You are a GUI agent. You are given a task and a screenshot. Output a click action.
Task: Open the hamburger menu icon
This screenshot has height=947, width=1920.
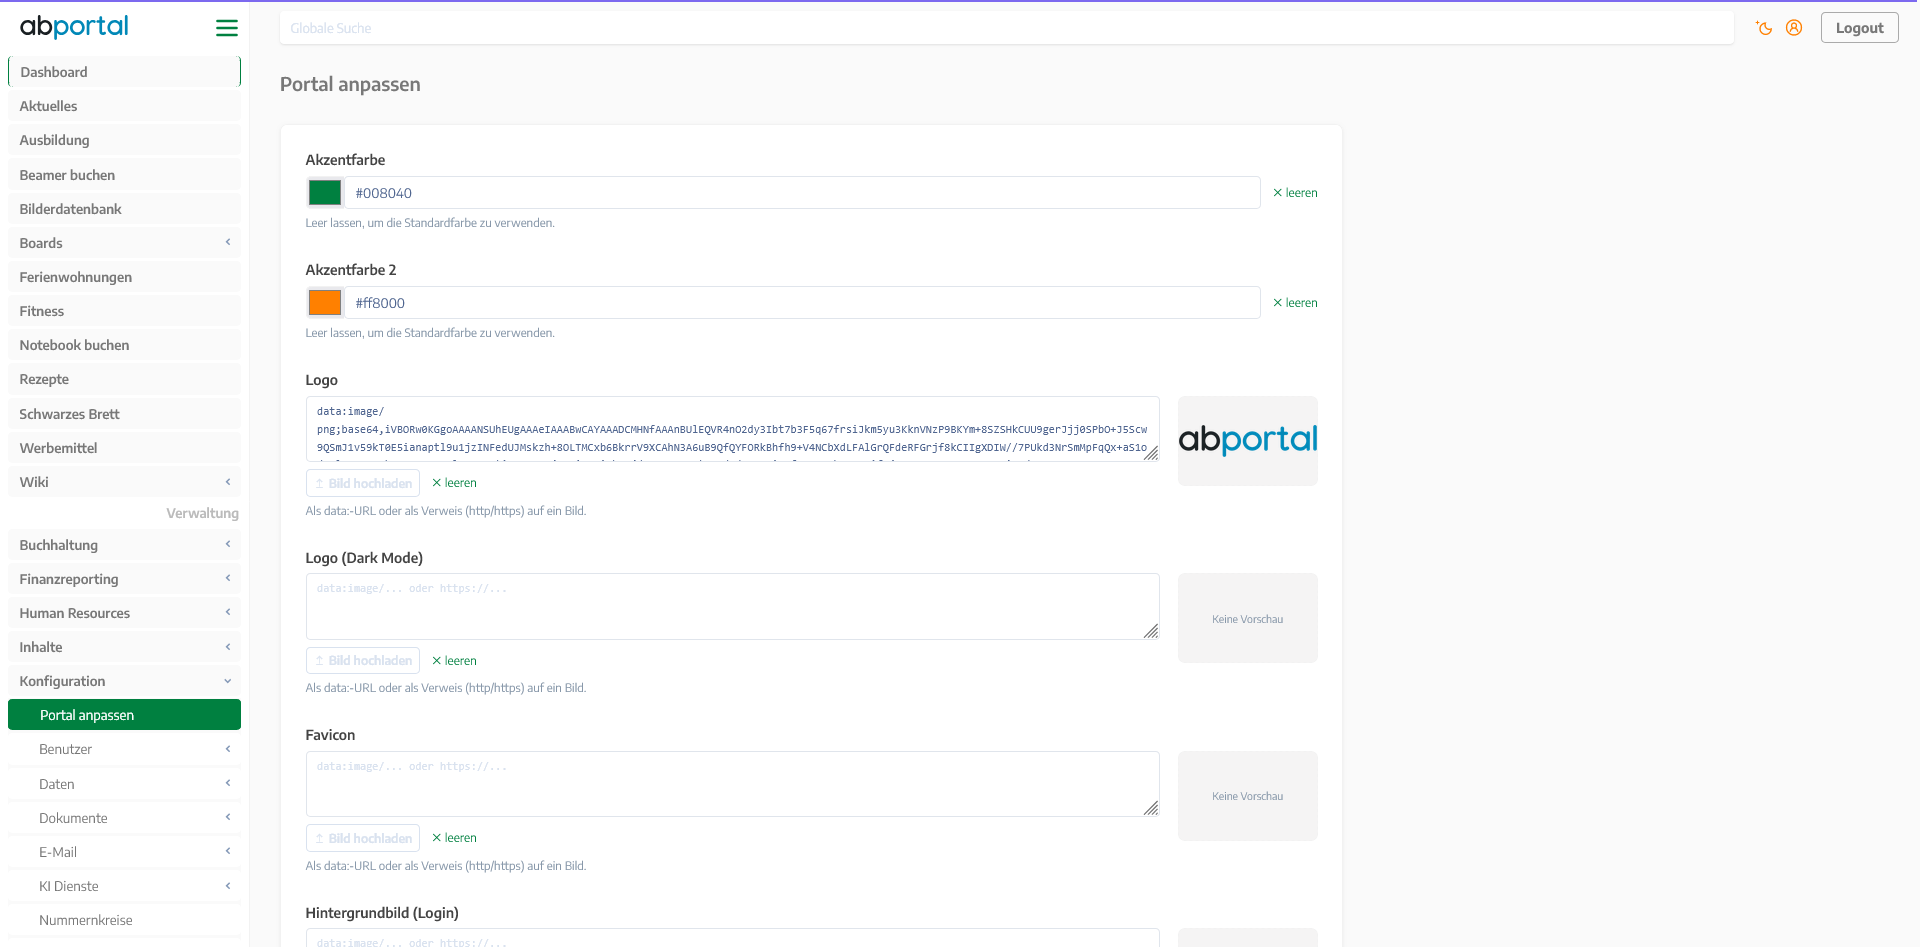[227, 28]
